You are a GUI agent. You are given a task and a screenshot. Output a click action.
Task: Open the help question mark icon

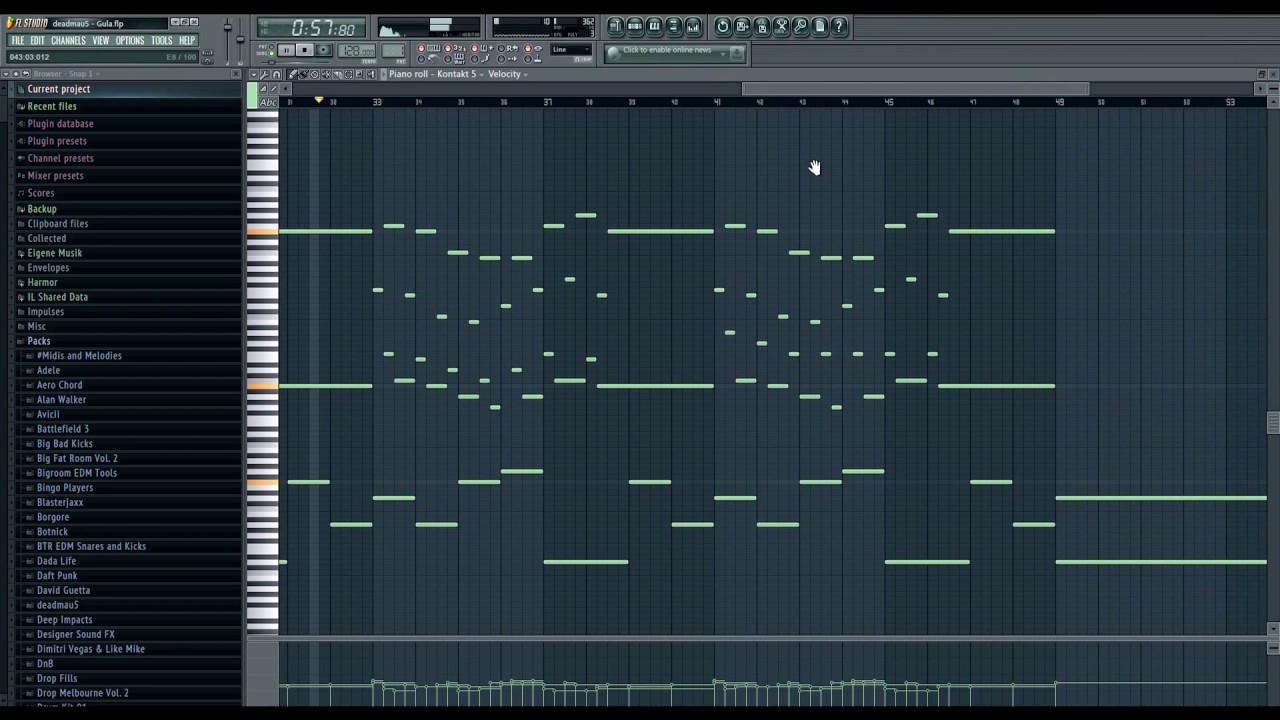click(x=839, y=26)
